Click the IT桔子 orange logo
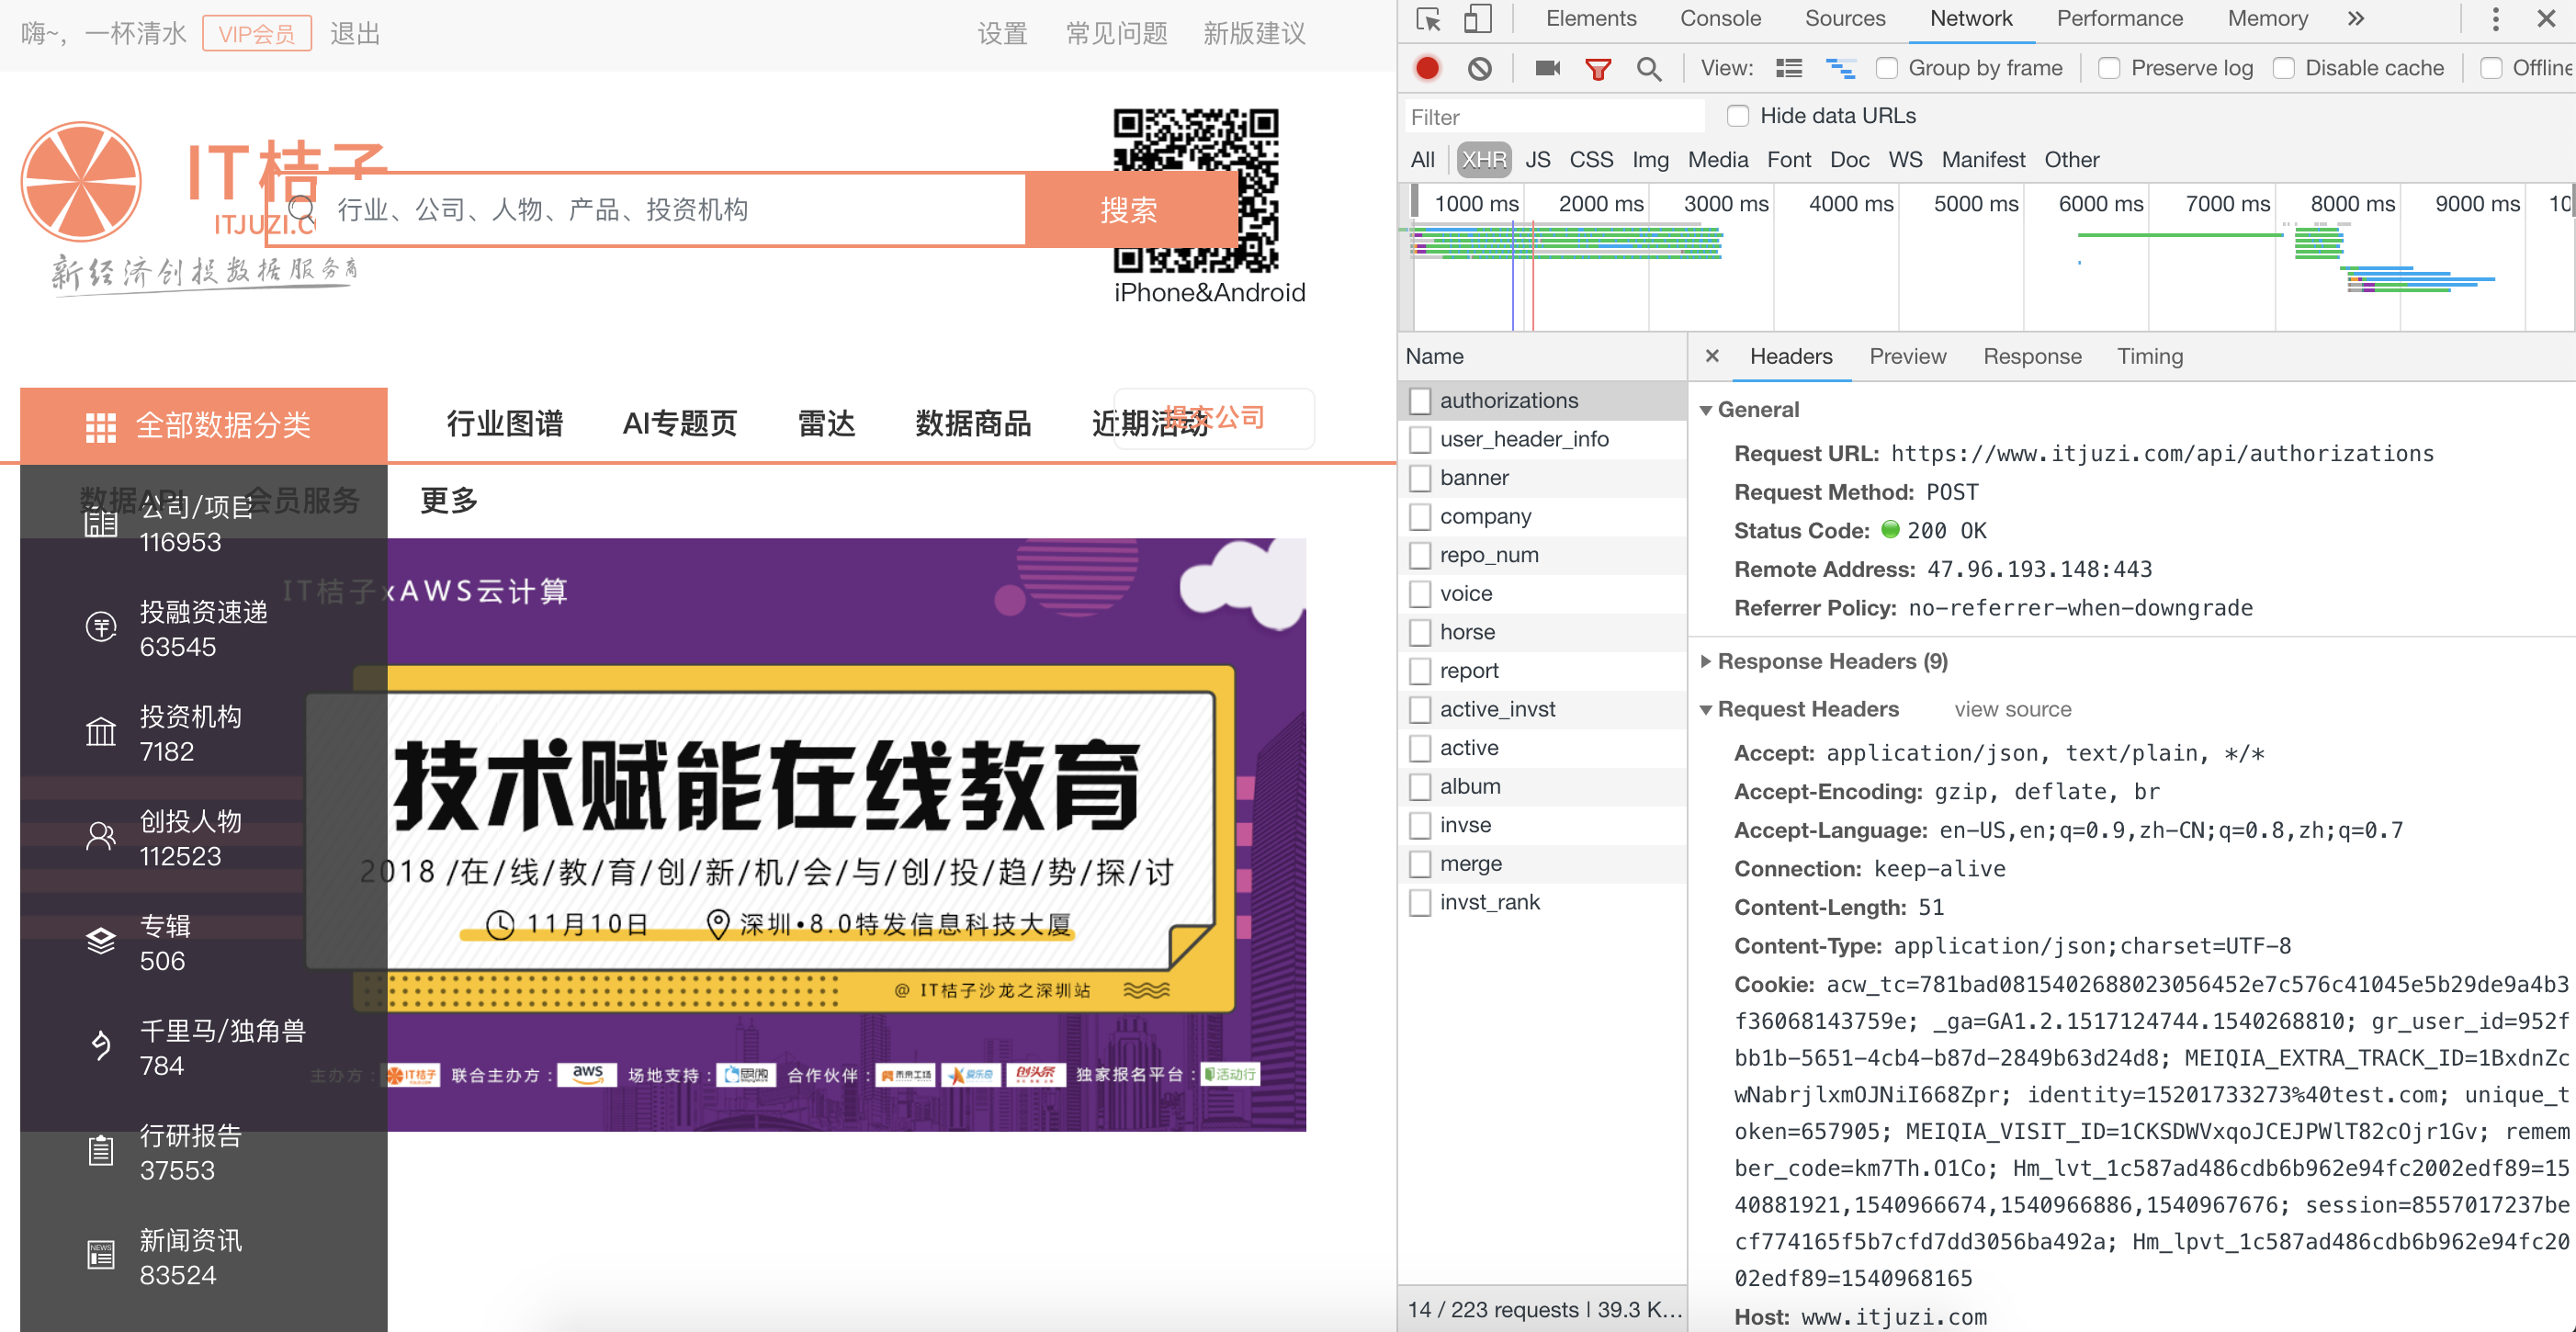 82,182
